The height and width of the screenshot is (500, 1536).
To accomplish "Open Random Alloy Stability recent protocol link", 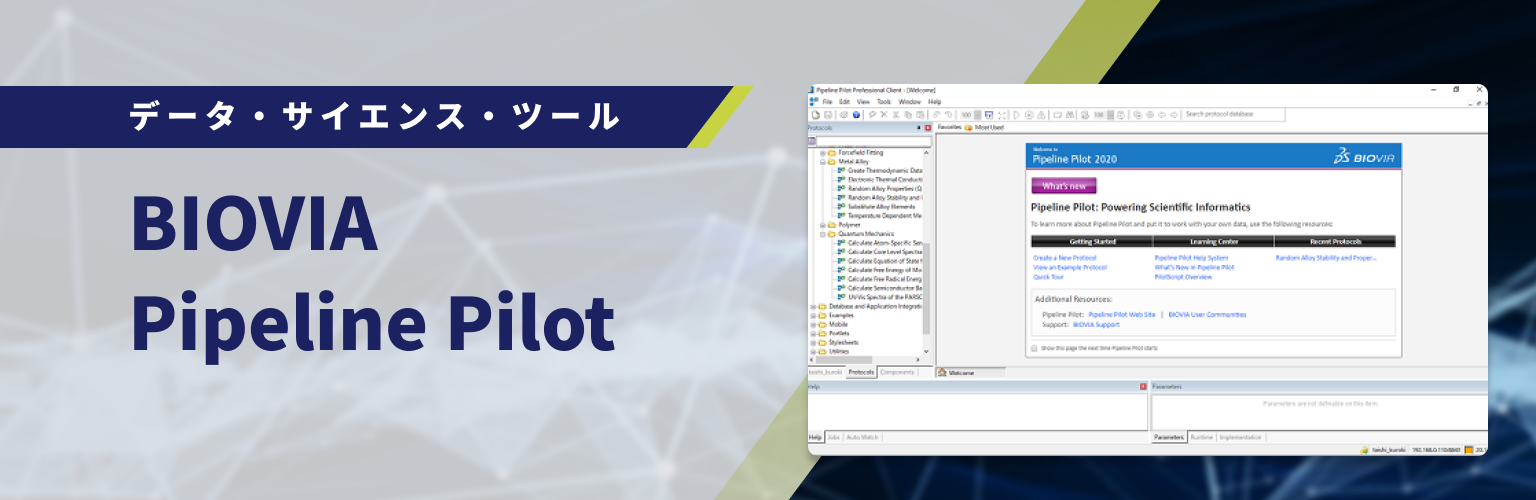I will (1326, 258).
